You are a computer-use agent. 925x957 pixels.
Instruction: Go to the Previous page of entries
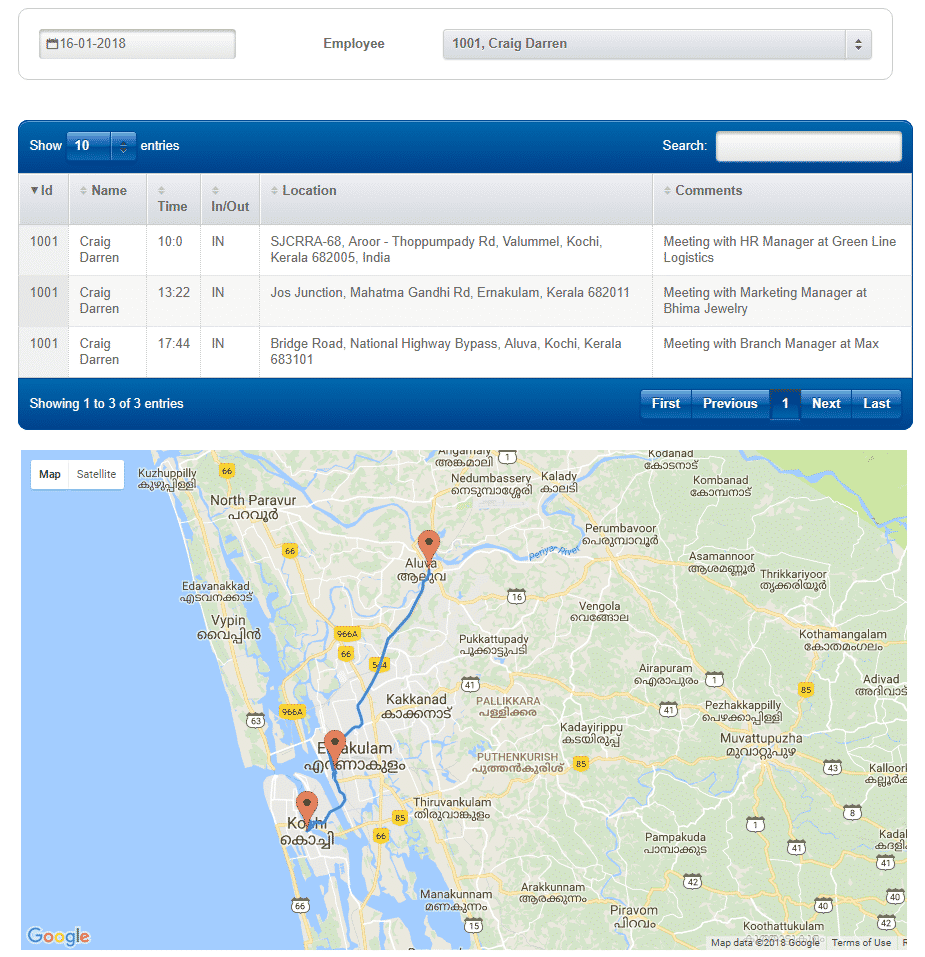730,403
